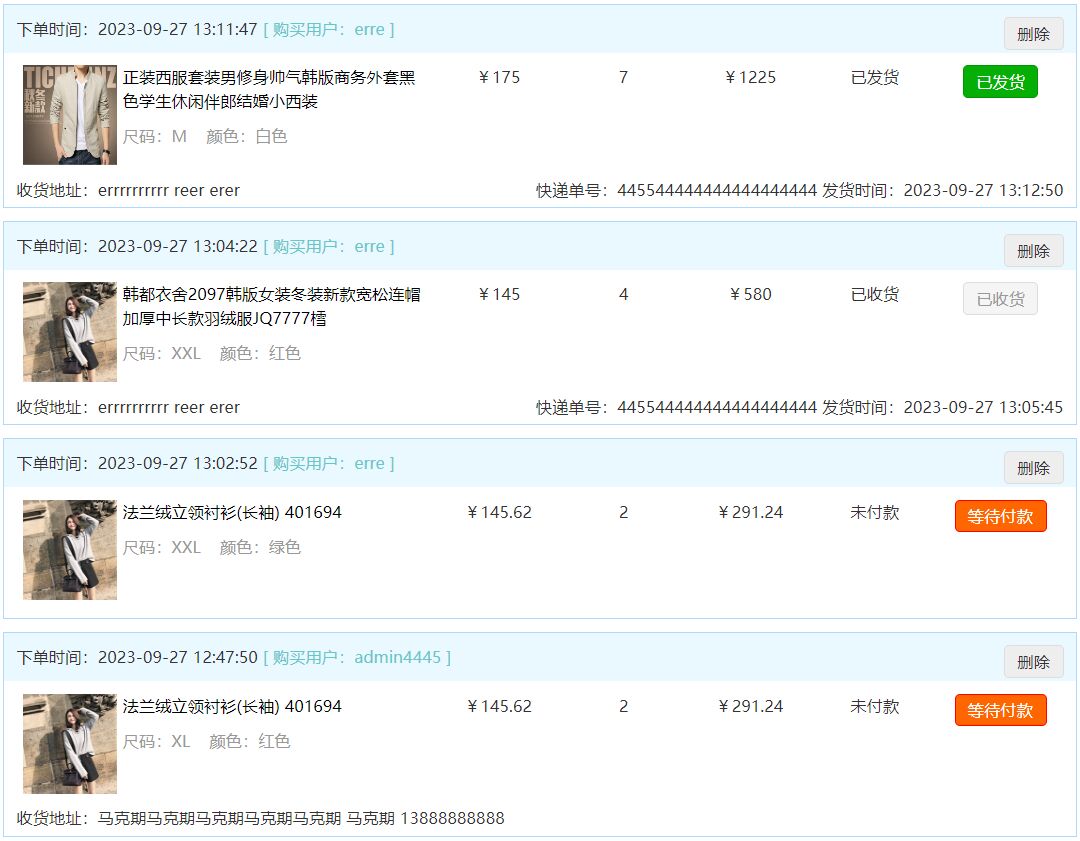Viewport: 1080px width, 841px height.
Task: Remove admin4445's order with the 删除 button
Action: 1033,662
